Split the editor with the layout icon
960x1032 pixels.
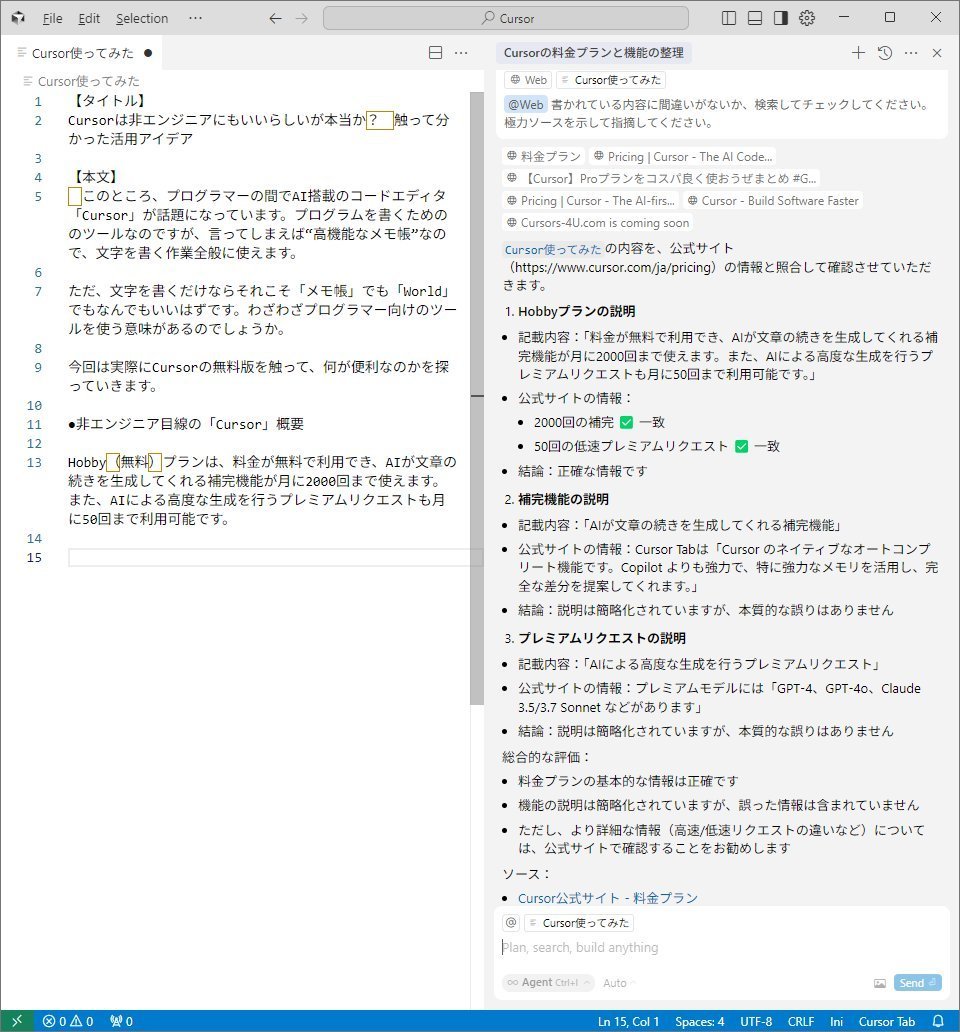[435, 53]
